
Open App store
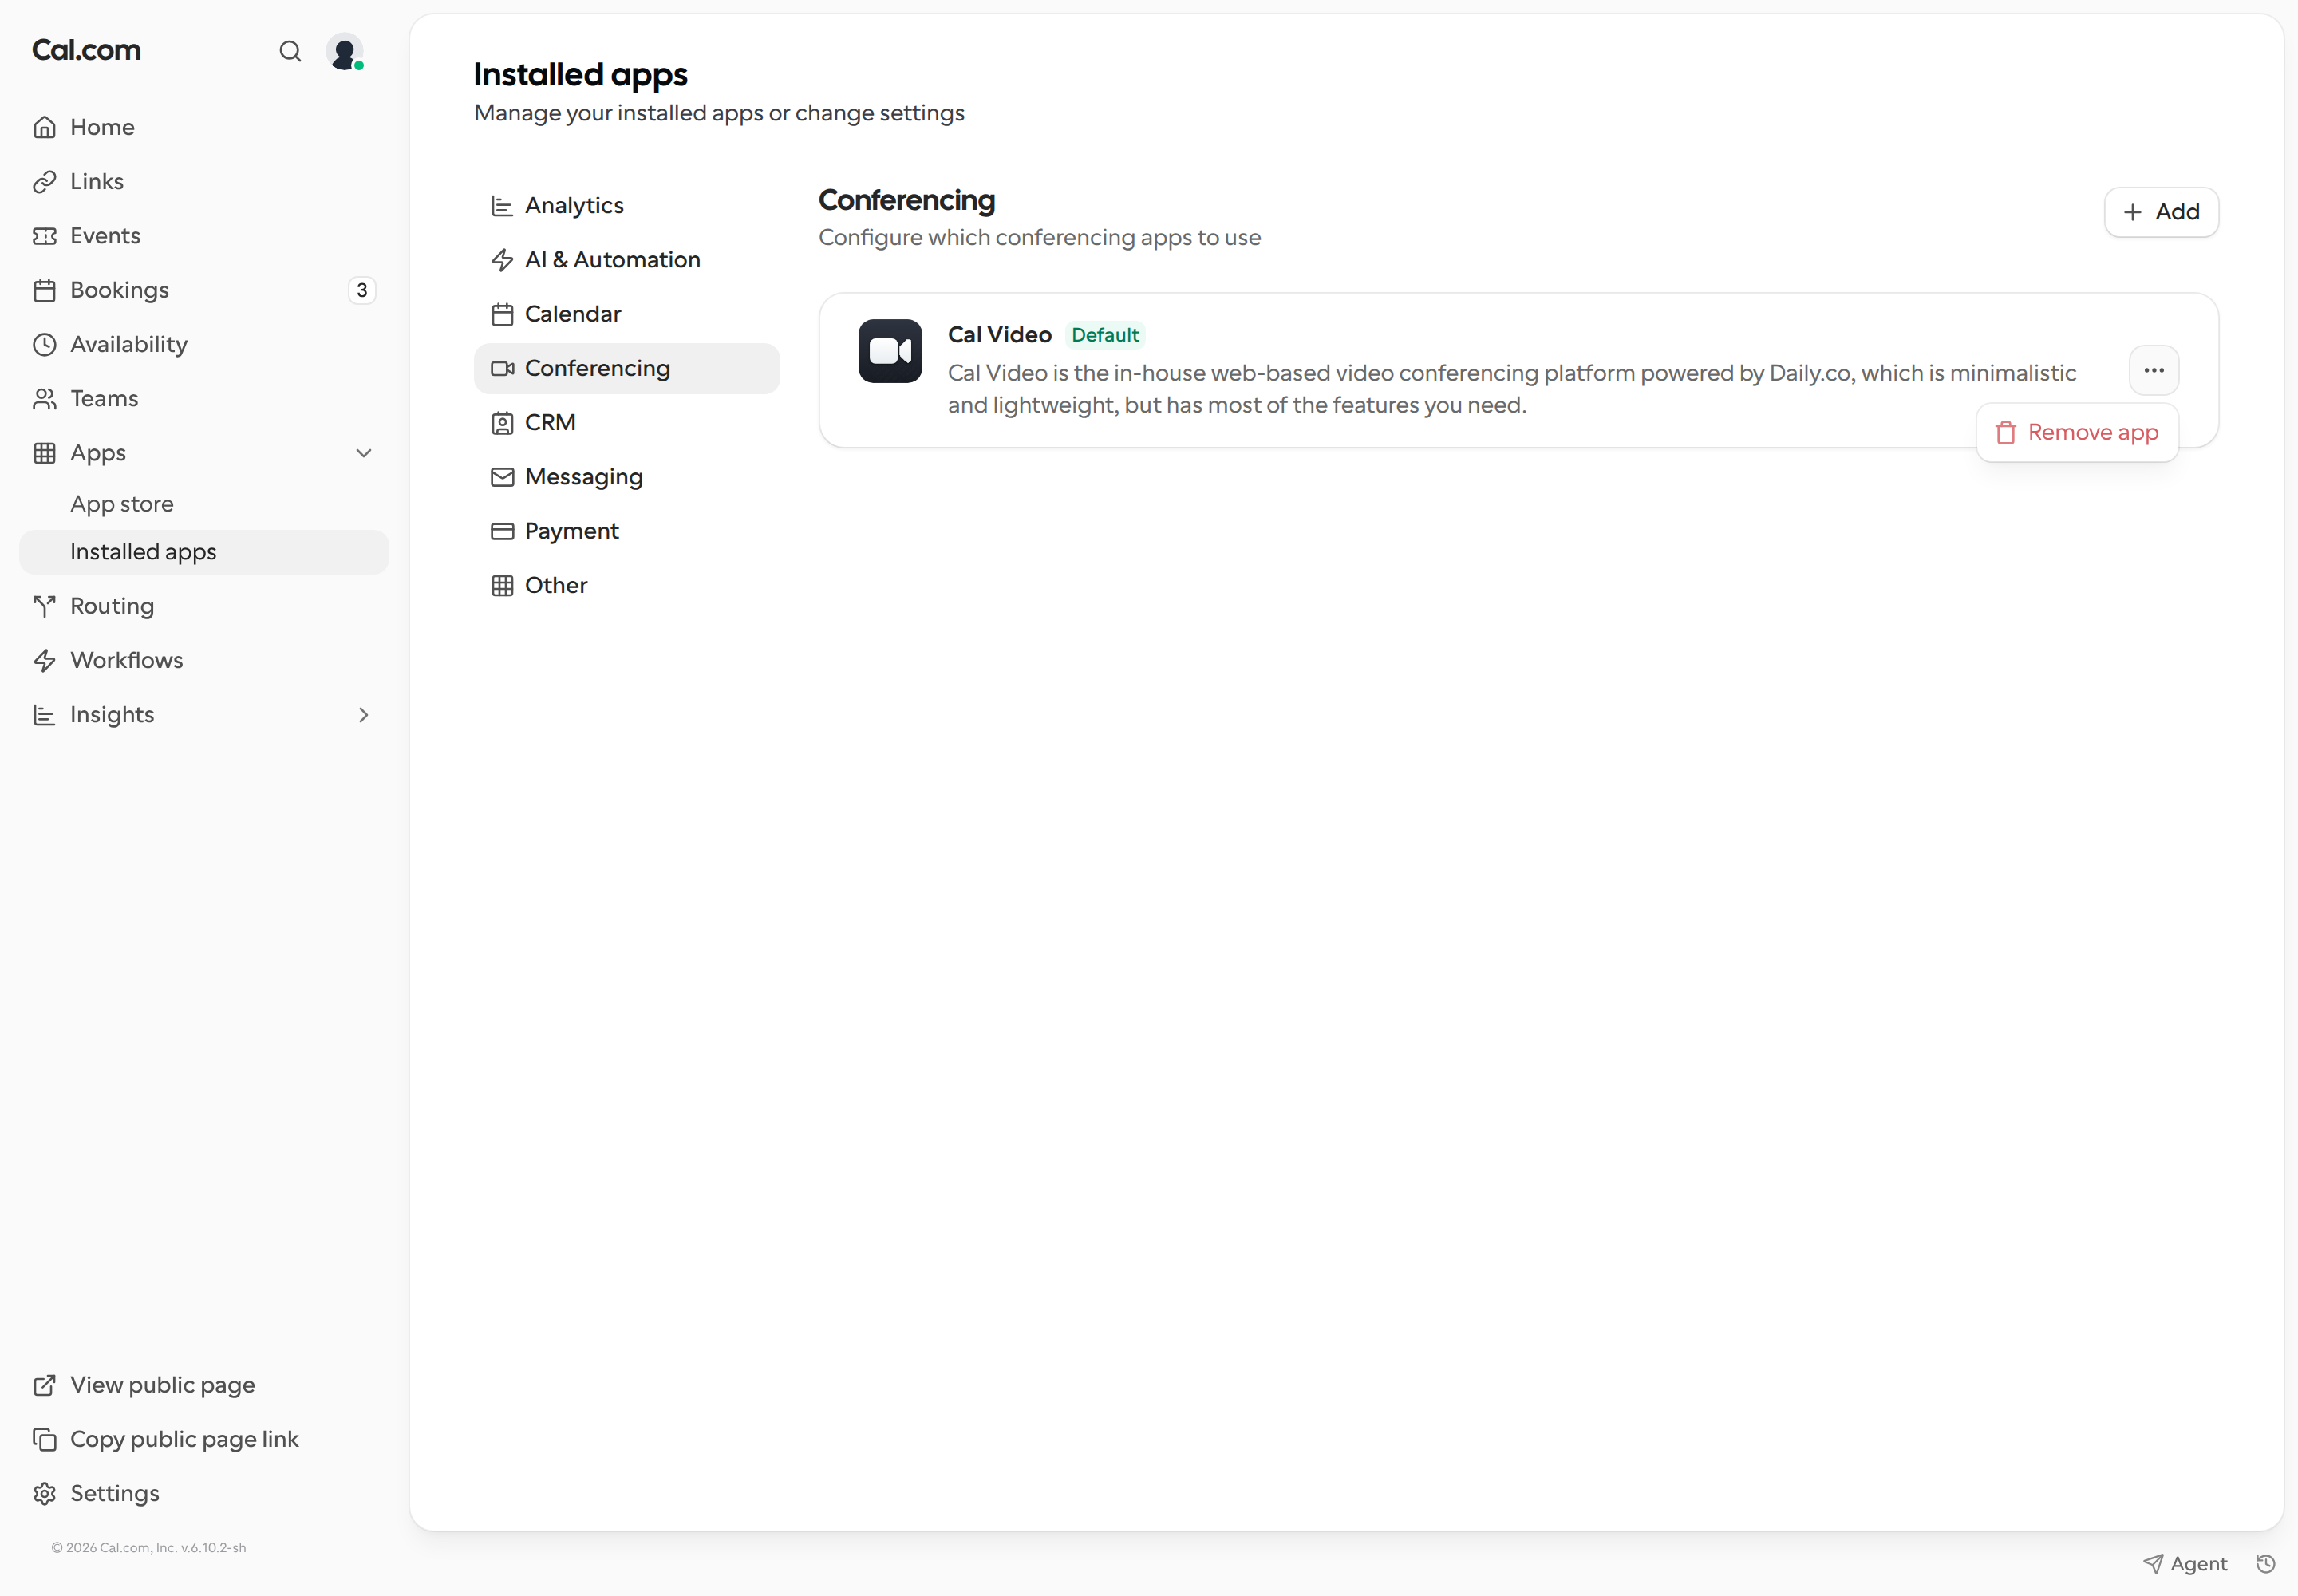[204, 504]
